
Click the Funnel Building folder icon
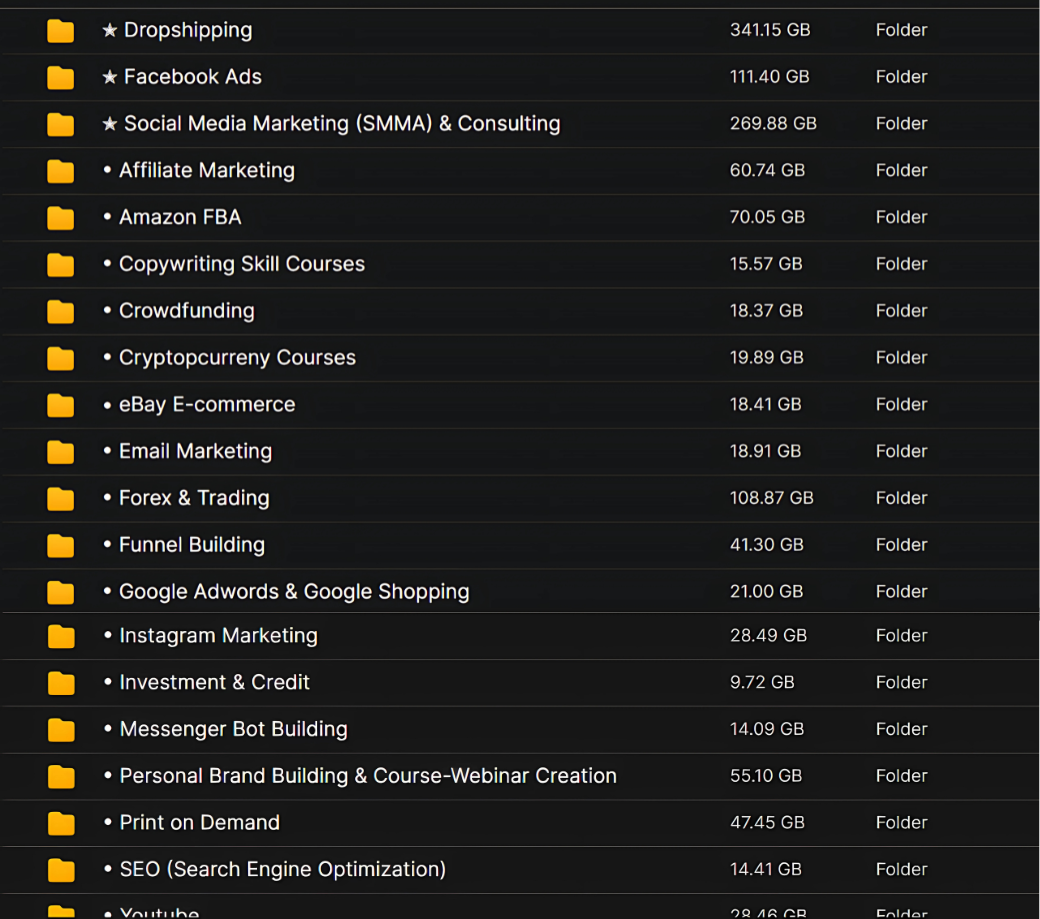(60, 545)
